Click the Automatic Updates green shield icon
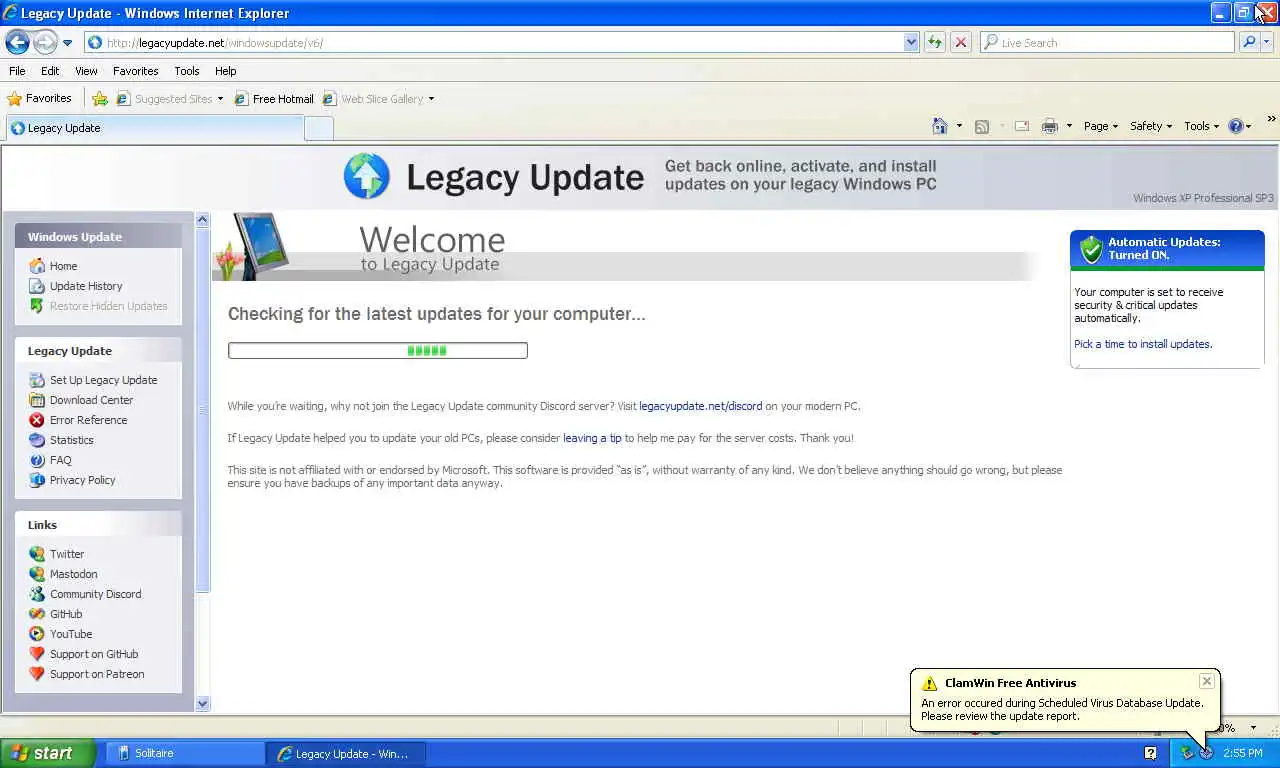Screen dimensions: 1280x768 [x=1091, y=249]
